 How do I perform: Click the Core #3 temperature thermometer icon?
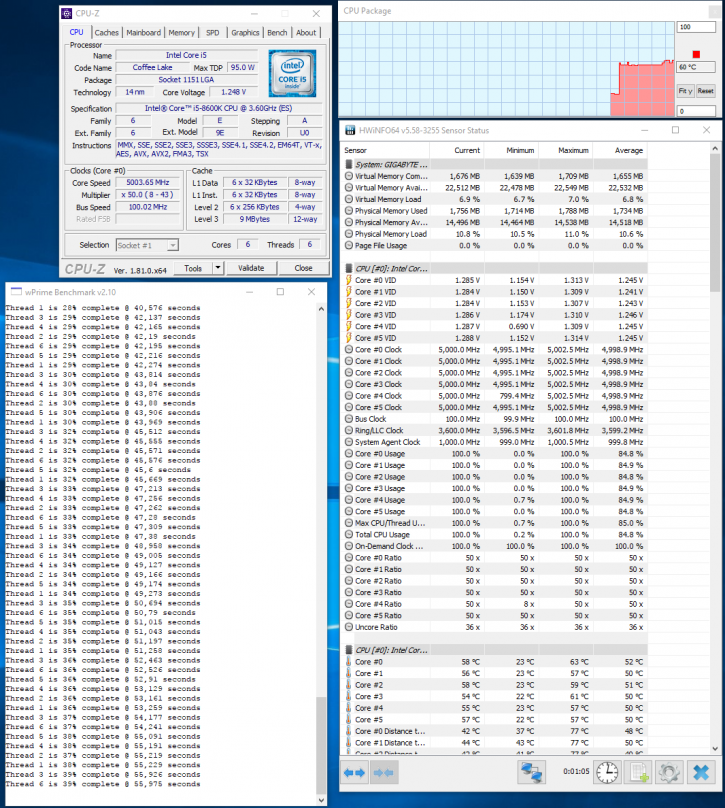349,696
